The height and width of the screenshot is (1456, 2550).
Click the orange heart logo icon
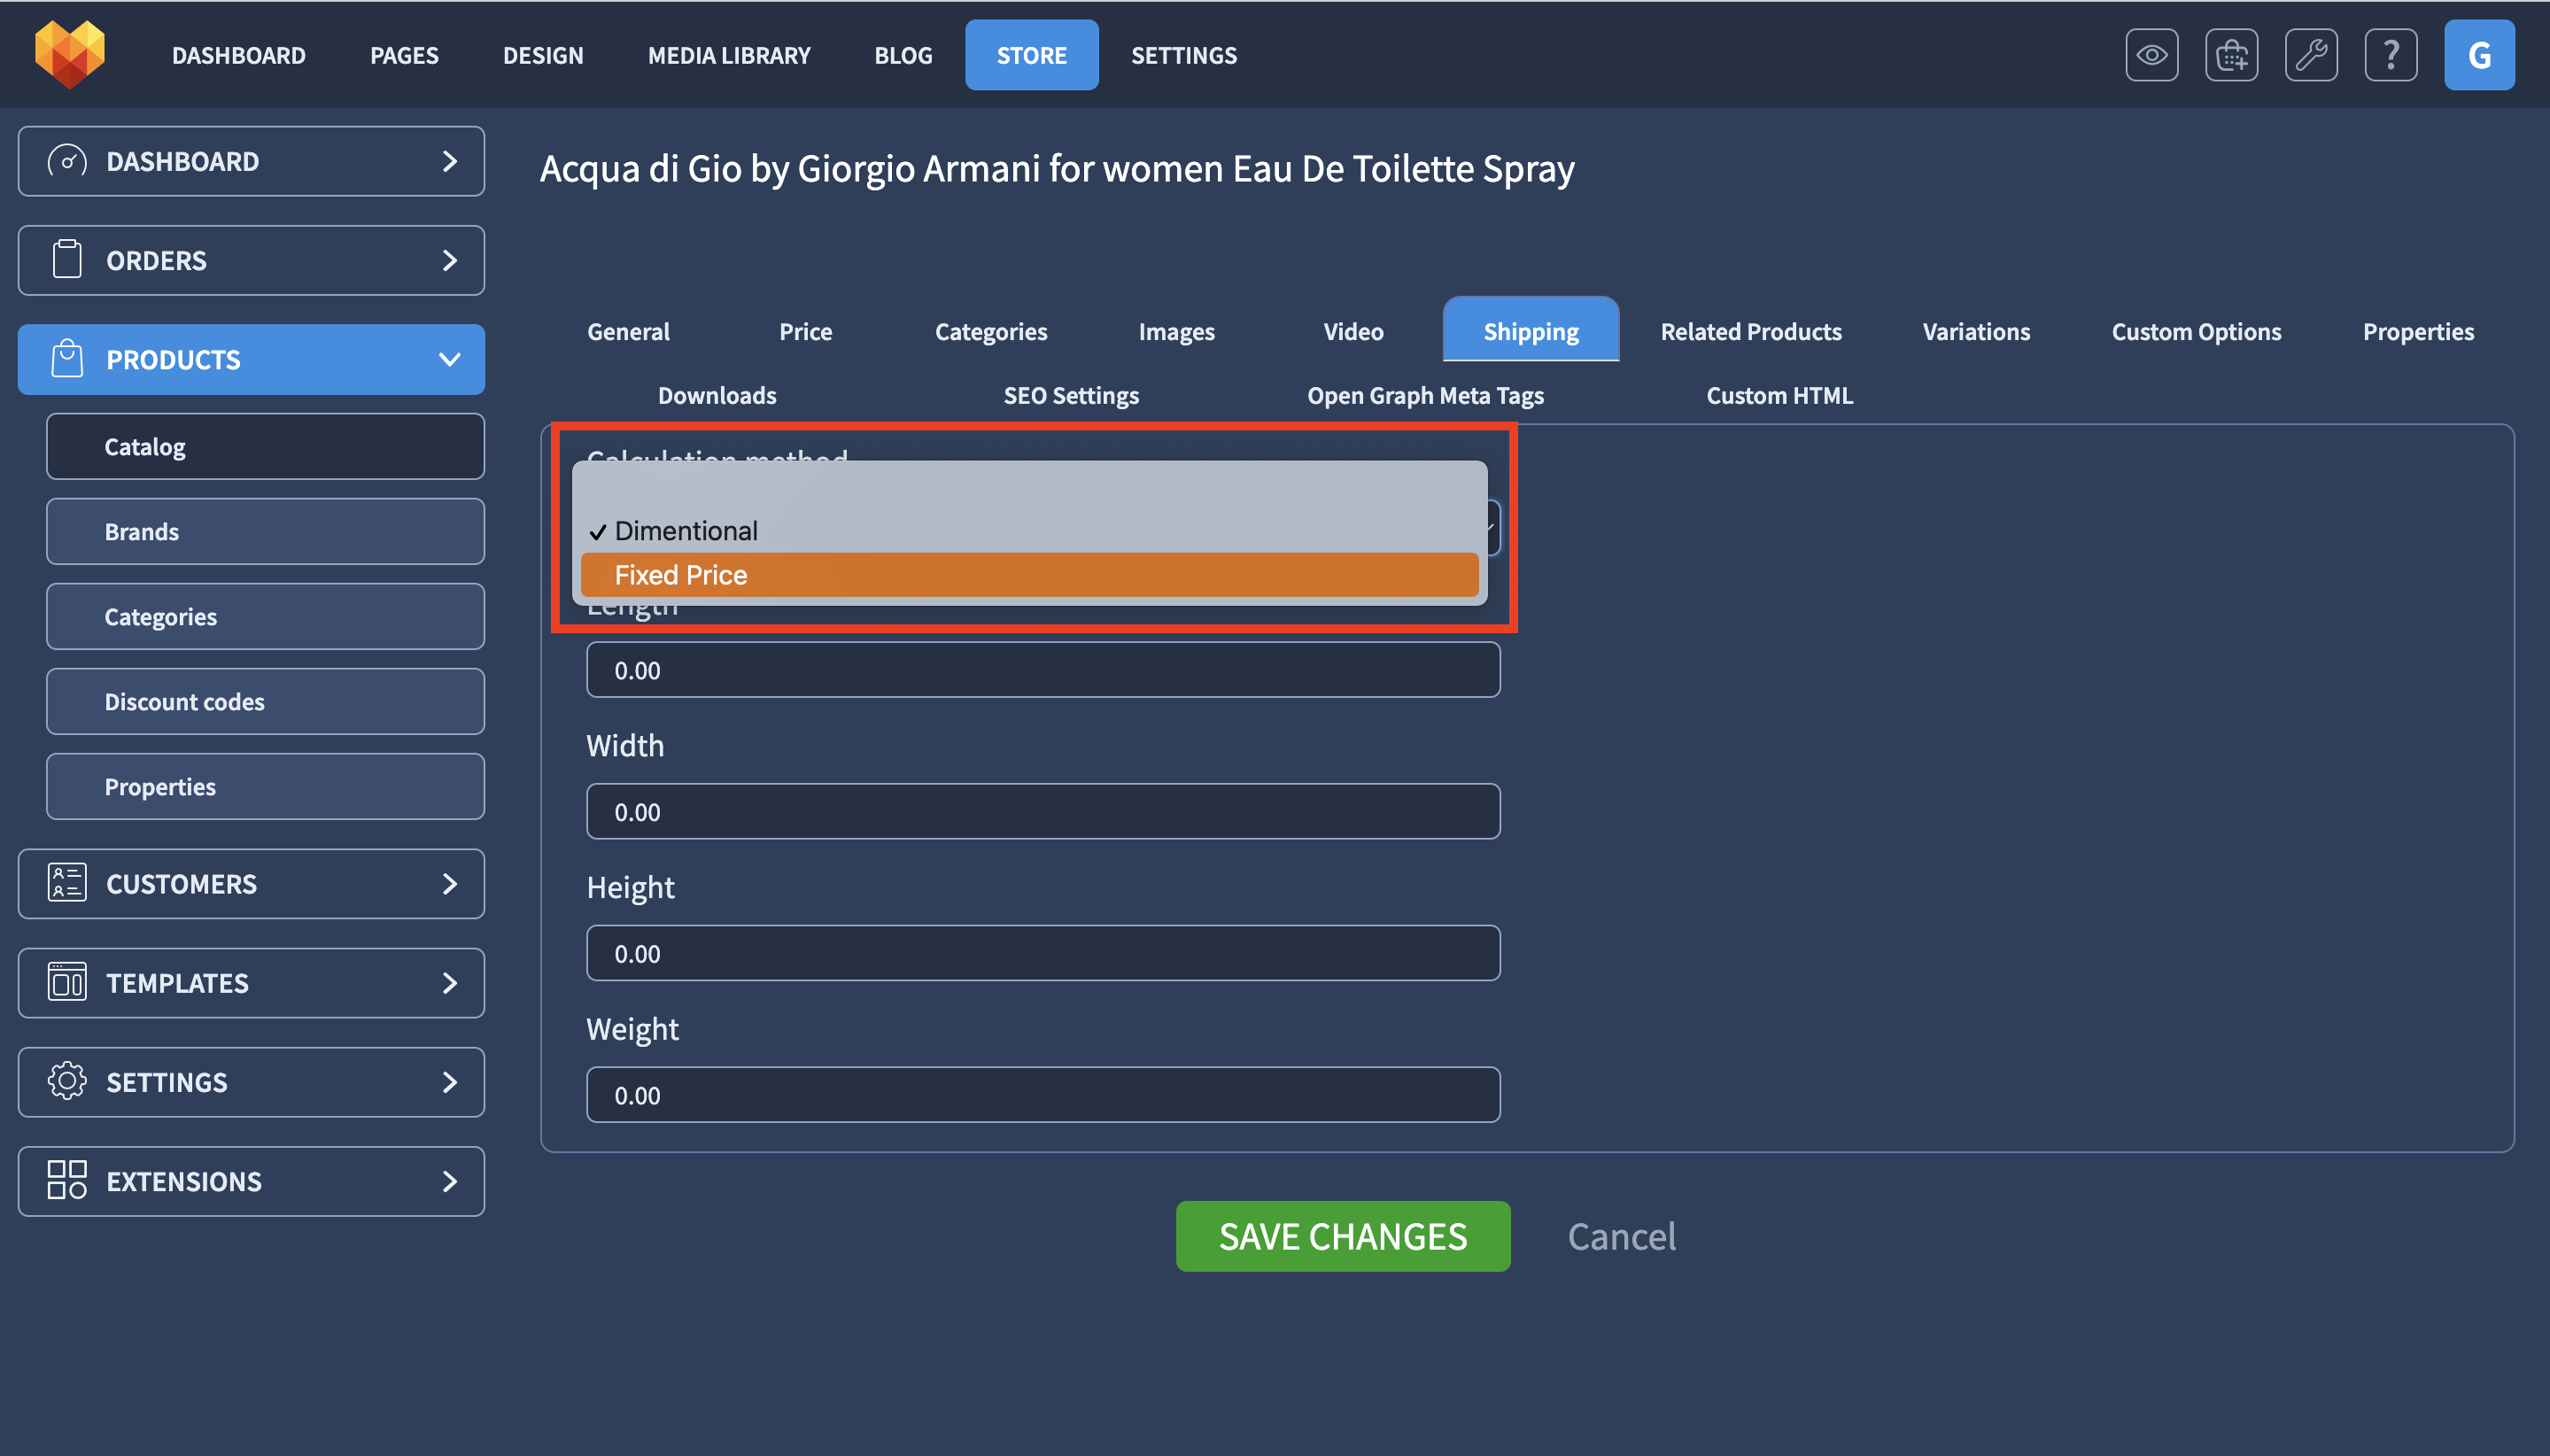[69, 54]
